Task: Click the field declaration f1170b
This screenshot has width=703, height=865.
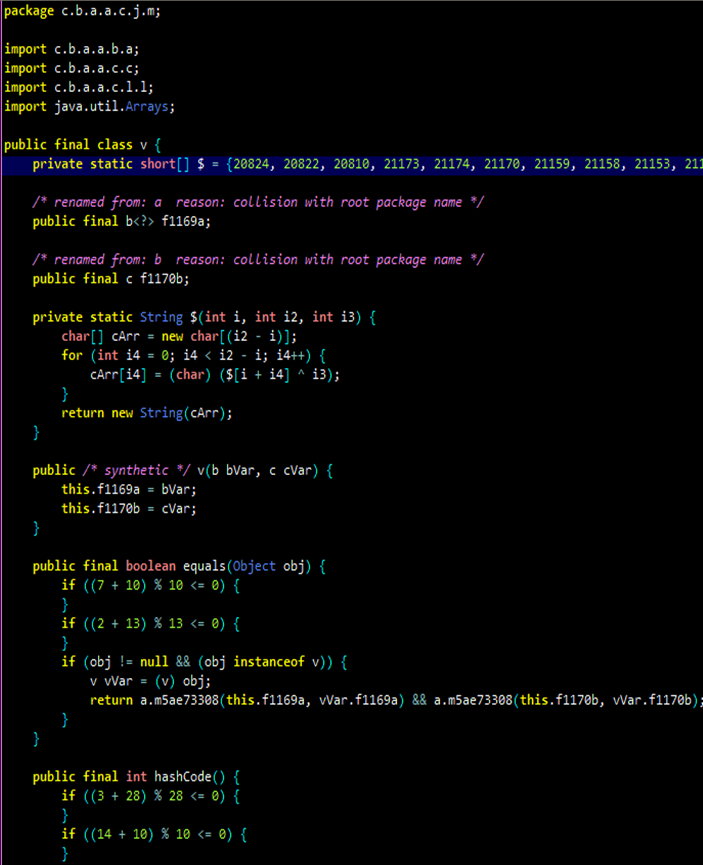Action: coord(111,279)
